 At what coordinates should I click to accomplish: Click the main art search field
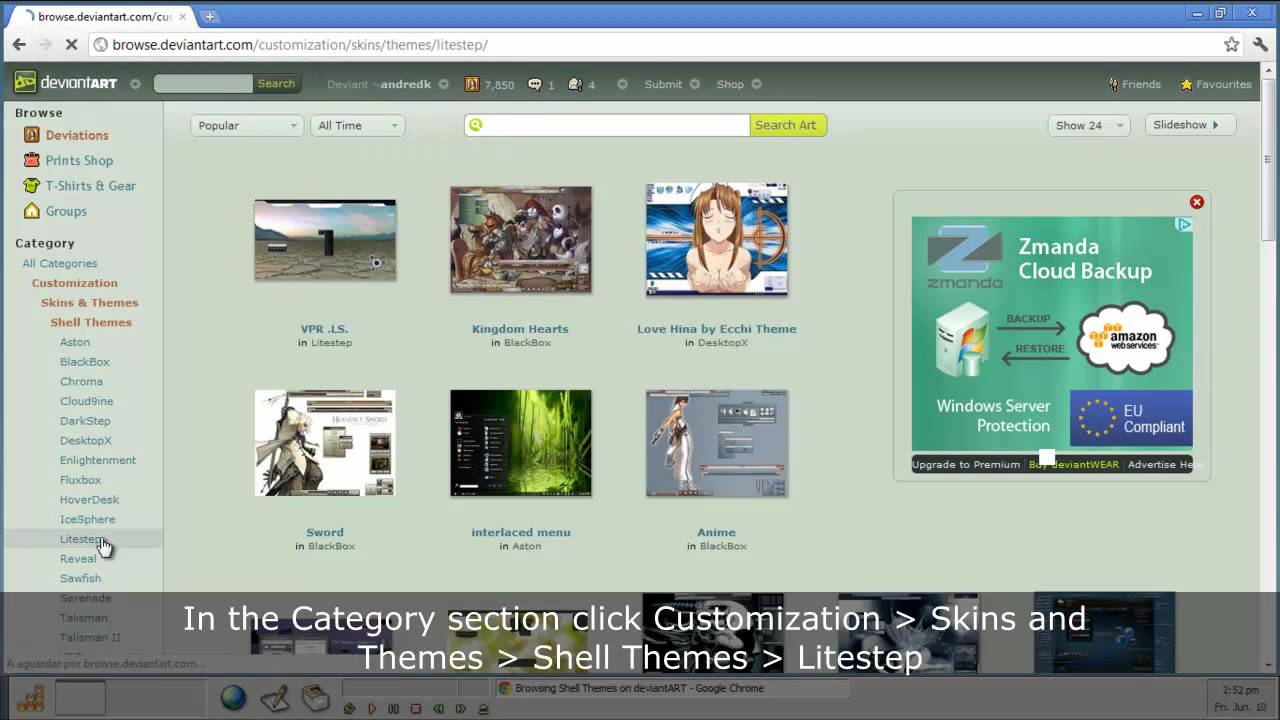click(607, 125)
